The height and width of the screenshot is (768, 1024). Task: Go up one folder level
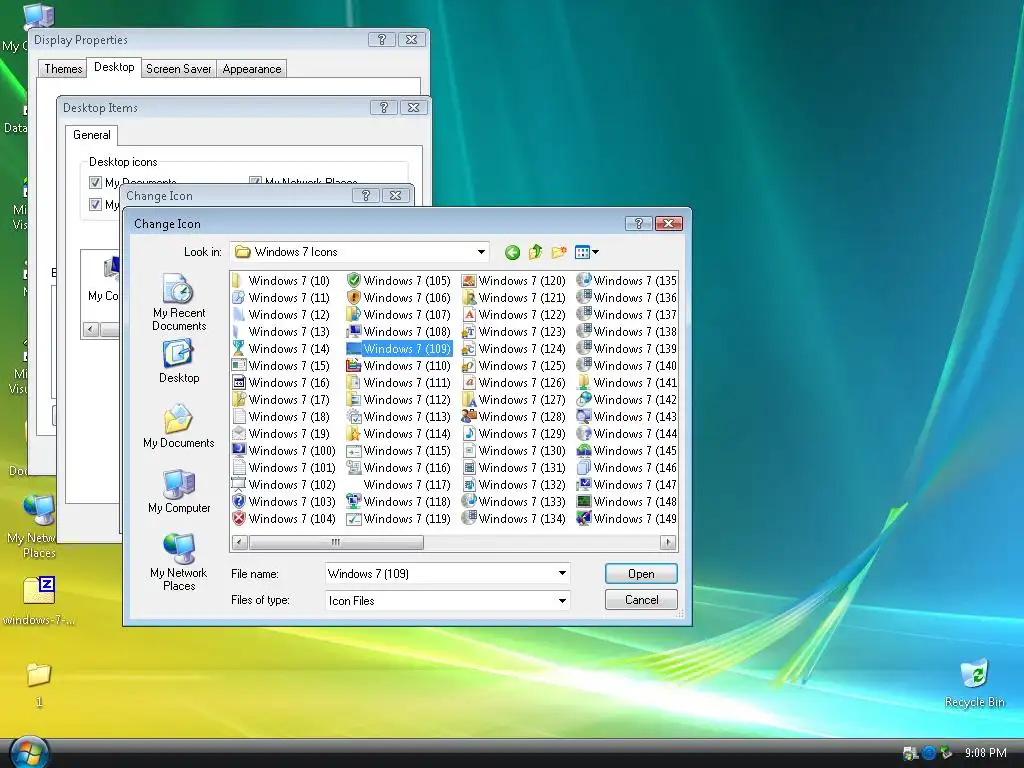point(536,252)
